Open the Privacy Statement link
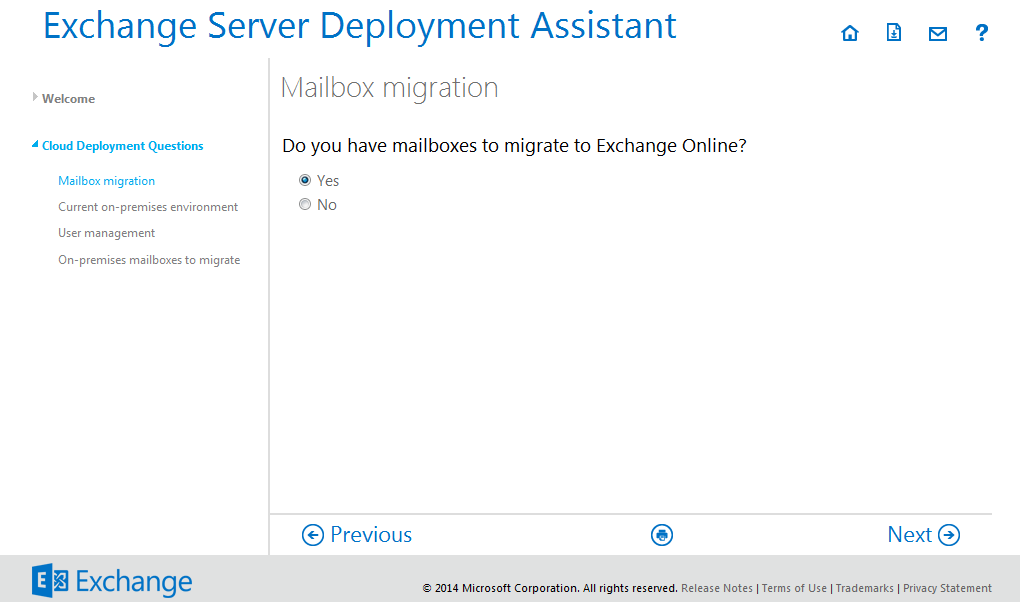The image size is (1020, 602). tap(947, 588)
